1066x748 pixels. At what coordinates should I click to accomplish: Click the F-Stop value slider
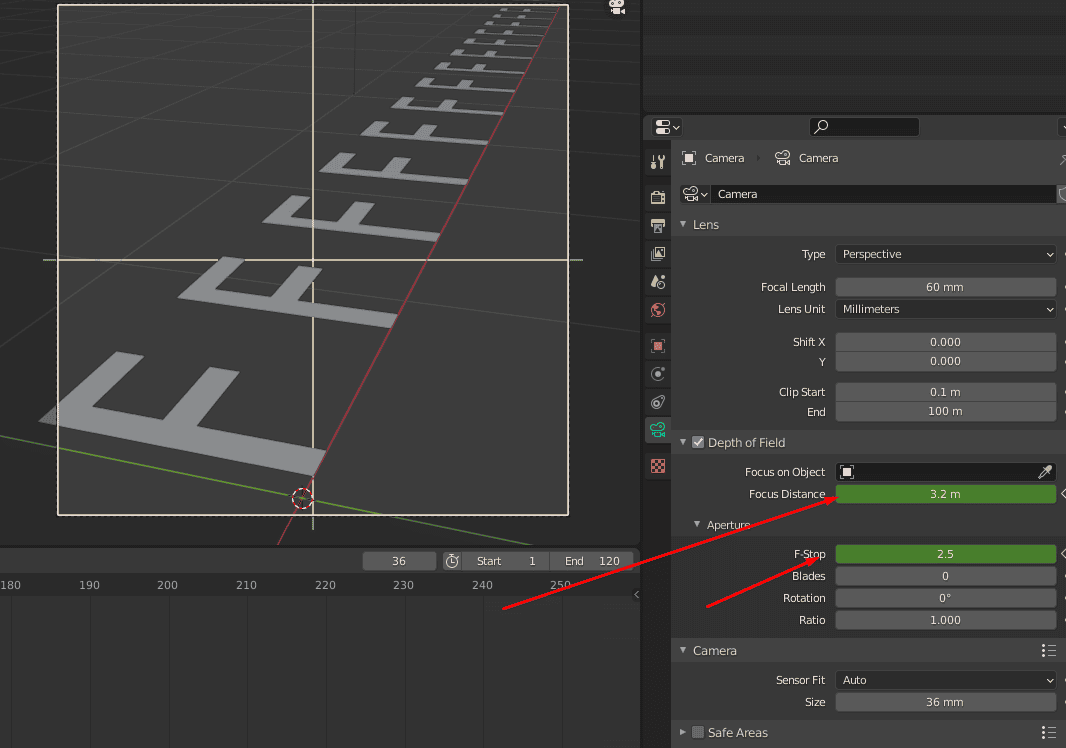[x=945, y=554]
